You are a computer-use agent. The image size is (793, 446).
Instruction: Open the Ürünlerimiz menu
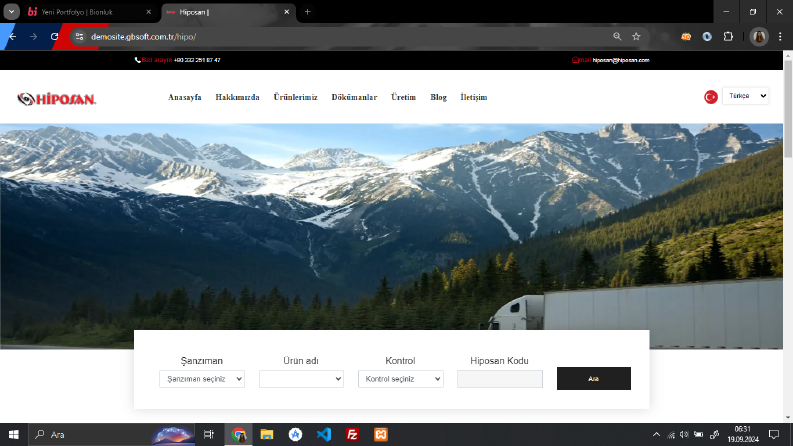(295, 97)
